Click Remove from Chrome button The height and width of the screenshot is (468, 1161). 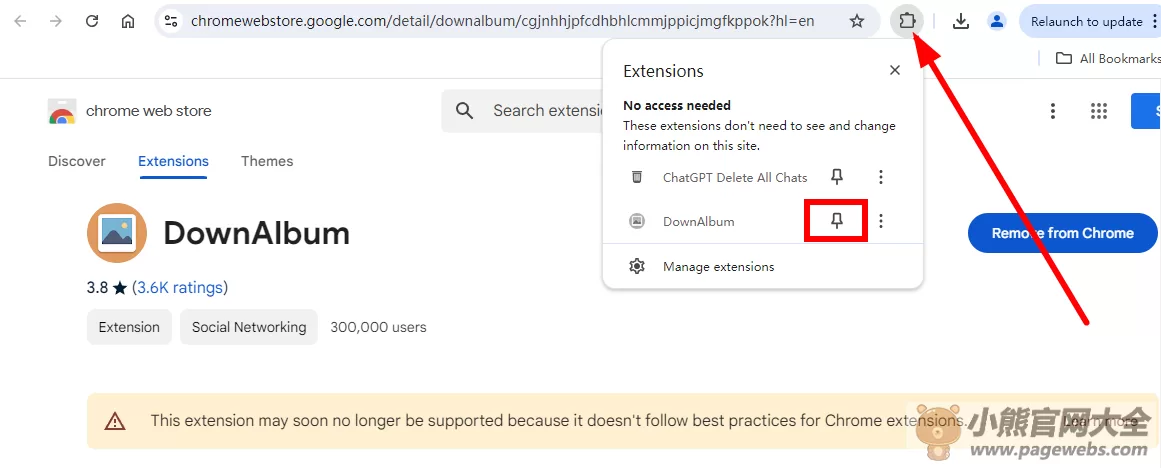pos(1063,233)
